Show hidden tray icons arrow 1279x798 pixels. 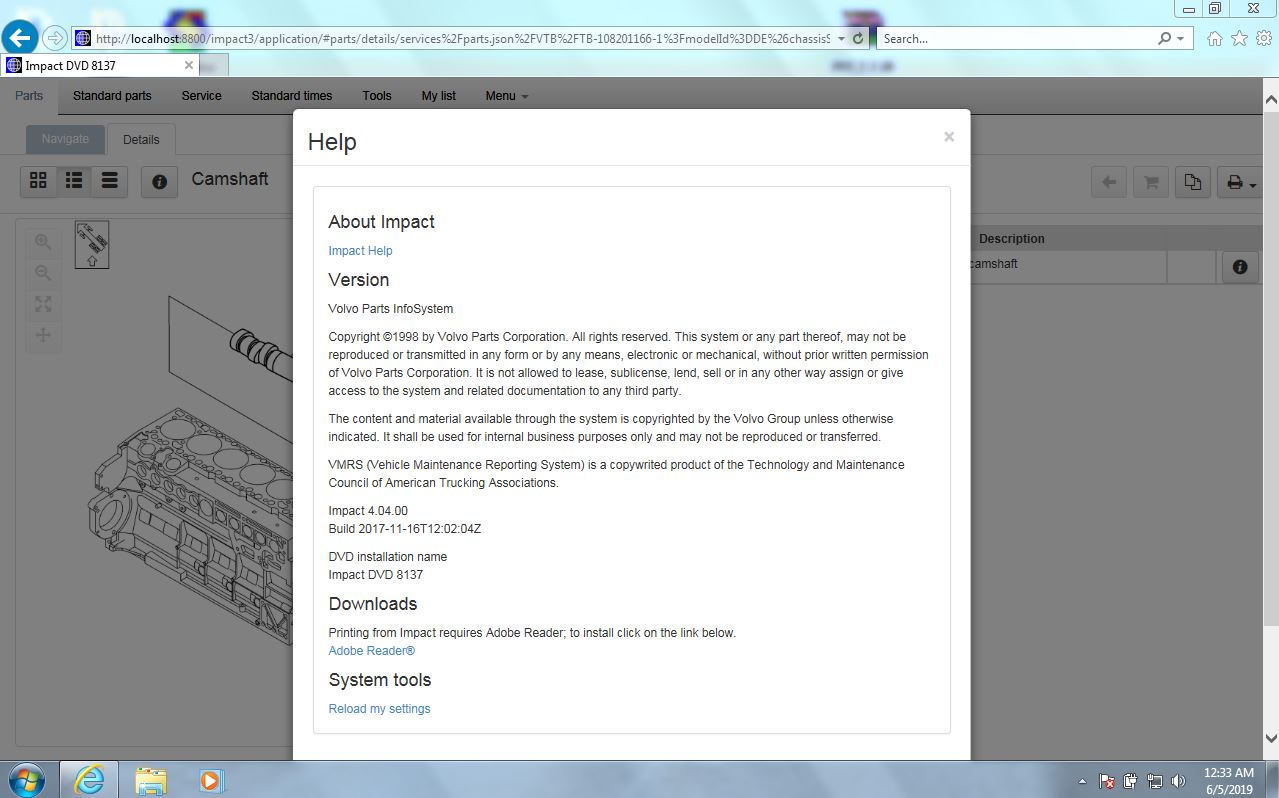[x=1083, y=781]
